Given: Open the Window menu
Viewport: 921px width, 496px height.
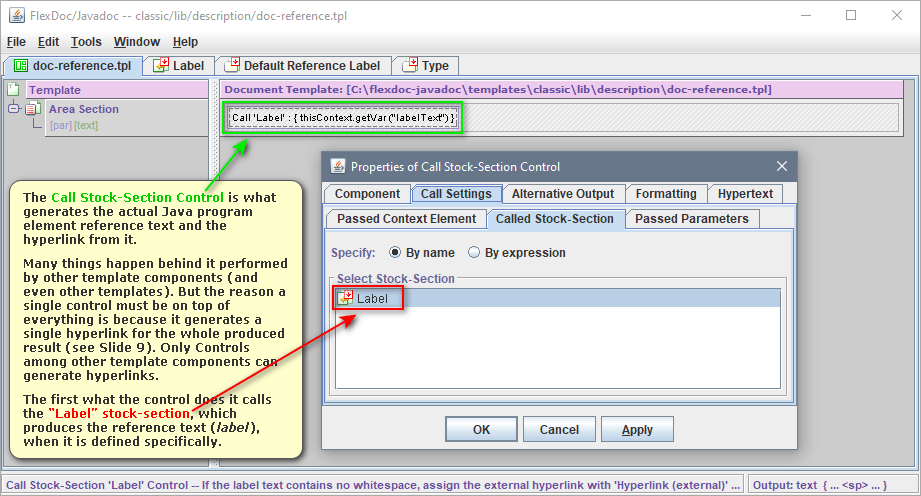Looking at the screenshot, I should (136, 42).
